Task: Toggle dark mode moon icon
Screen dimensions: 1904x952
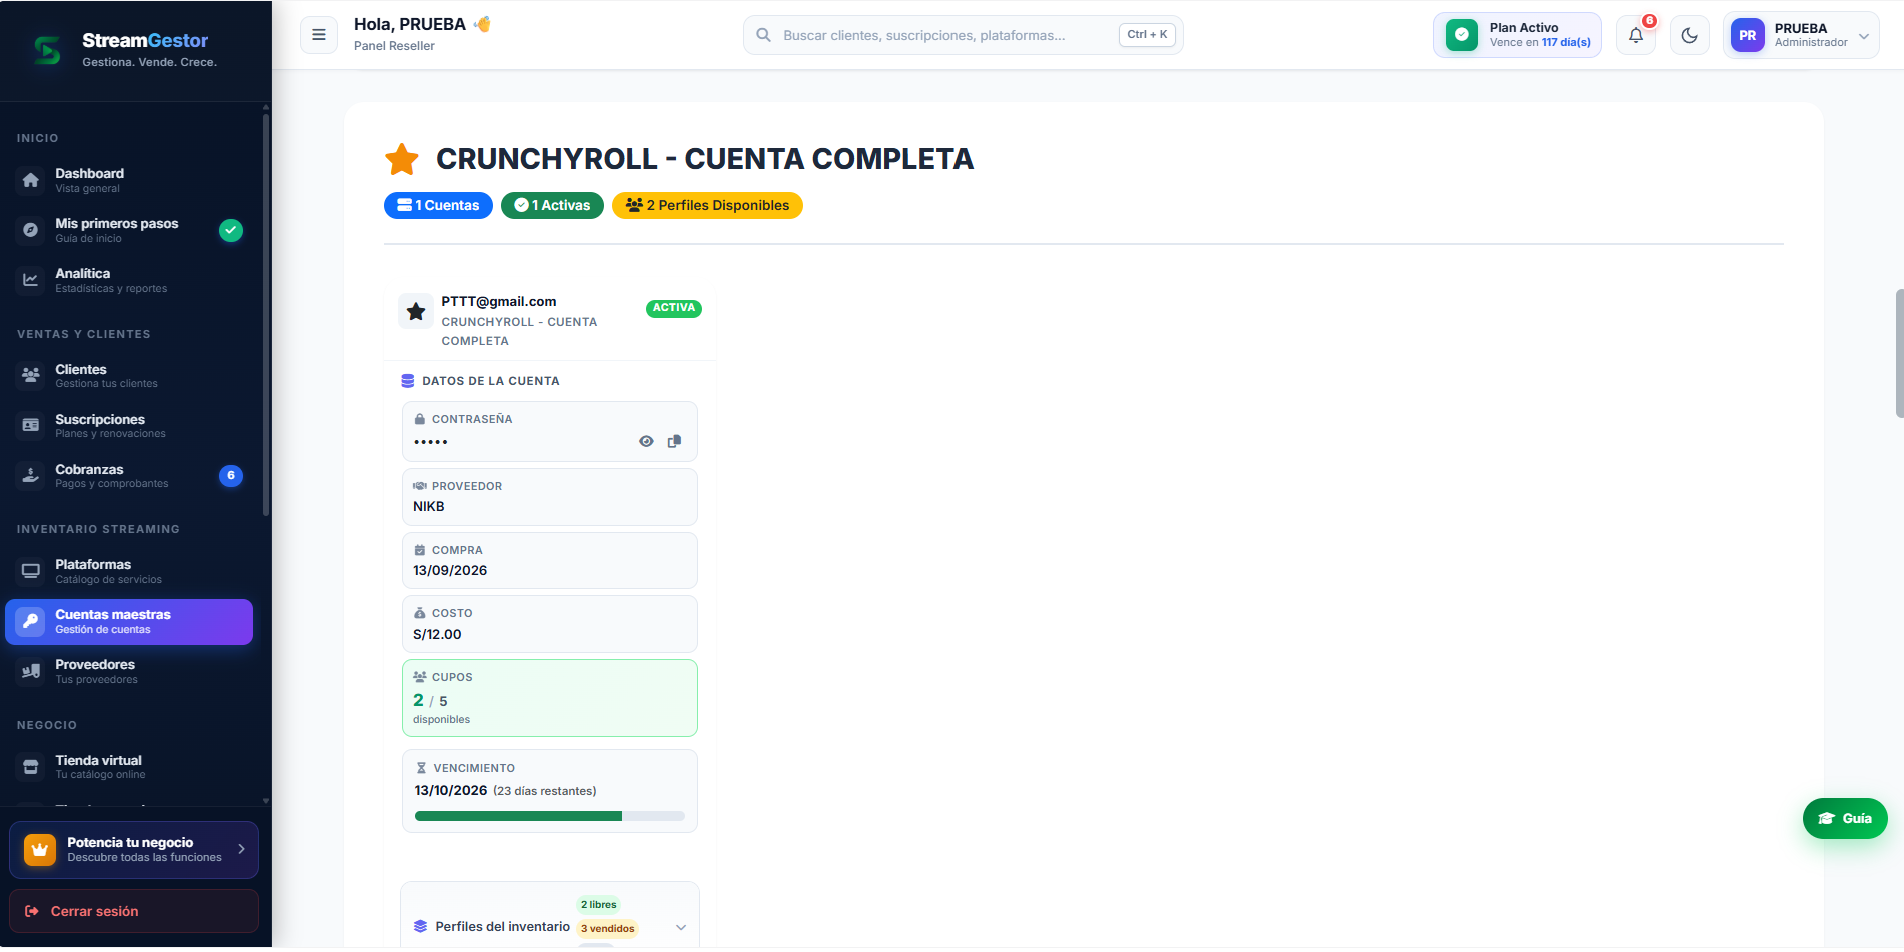Action: click(1690, 35)
